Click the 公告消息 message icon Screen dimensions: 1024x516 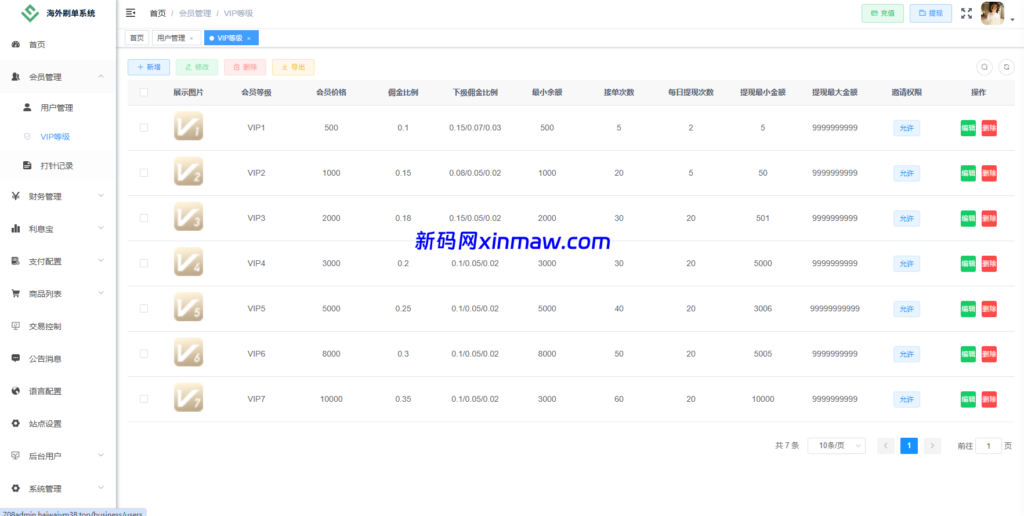click(x=16, y=358)
